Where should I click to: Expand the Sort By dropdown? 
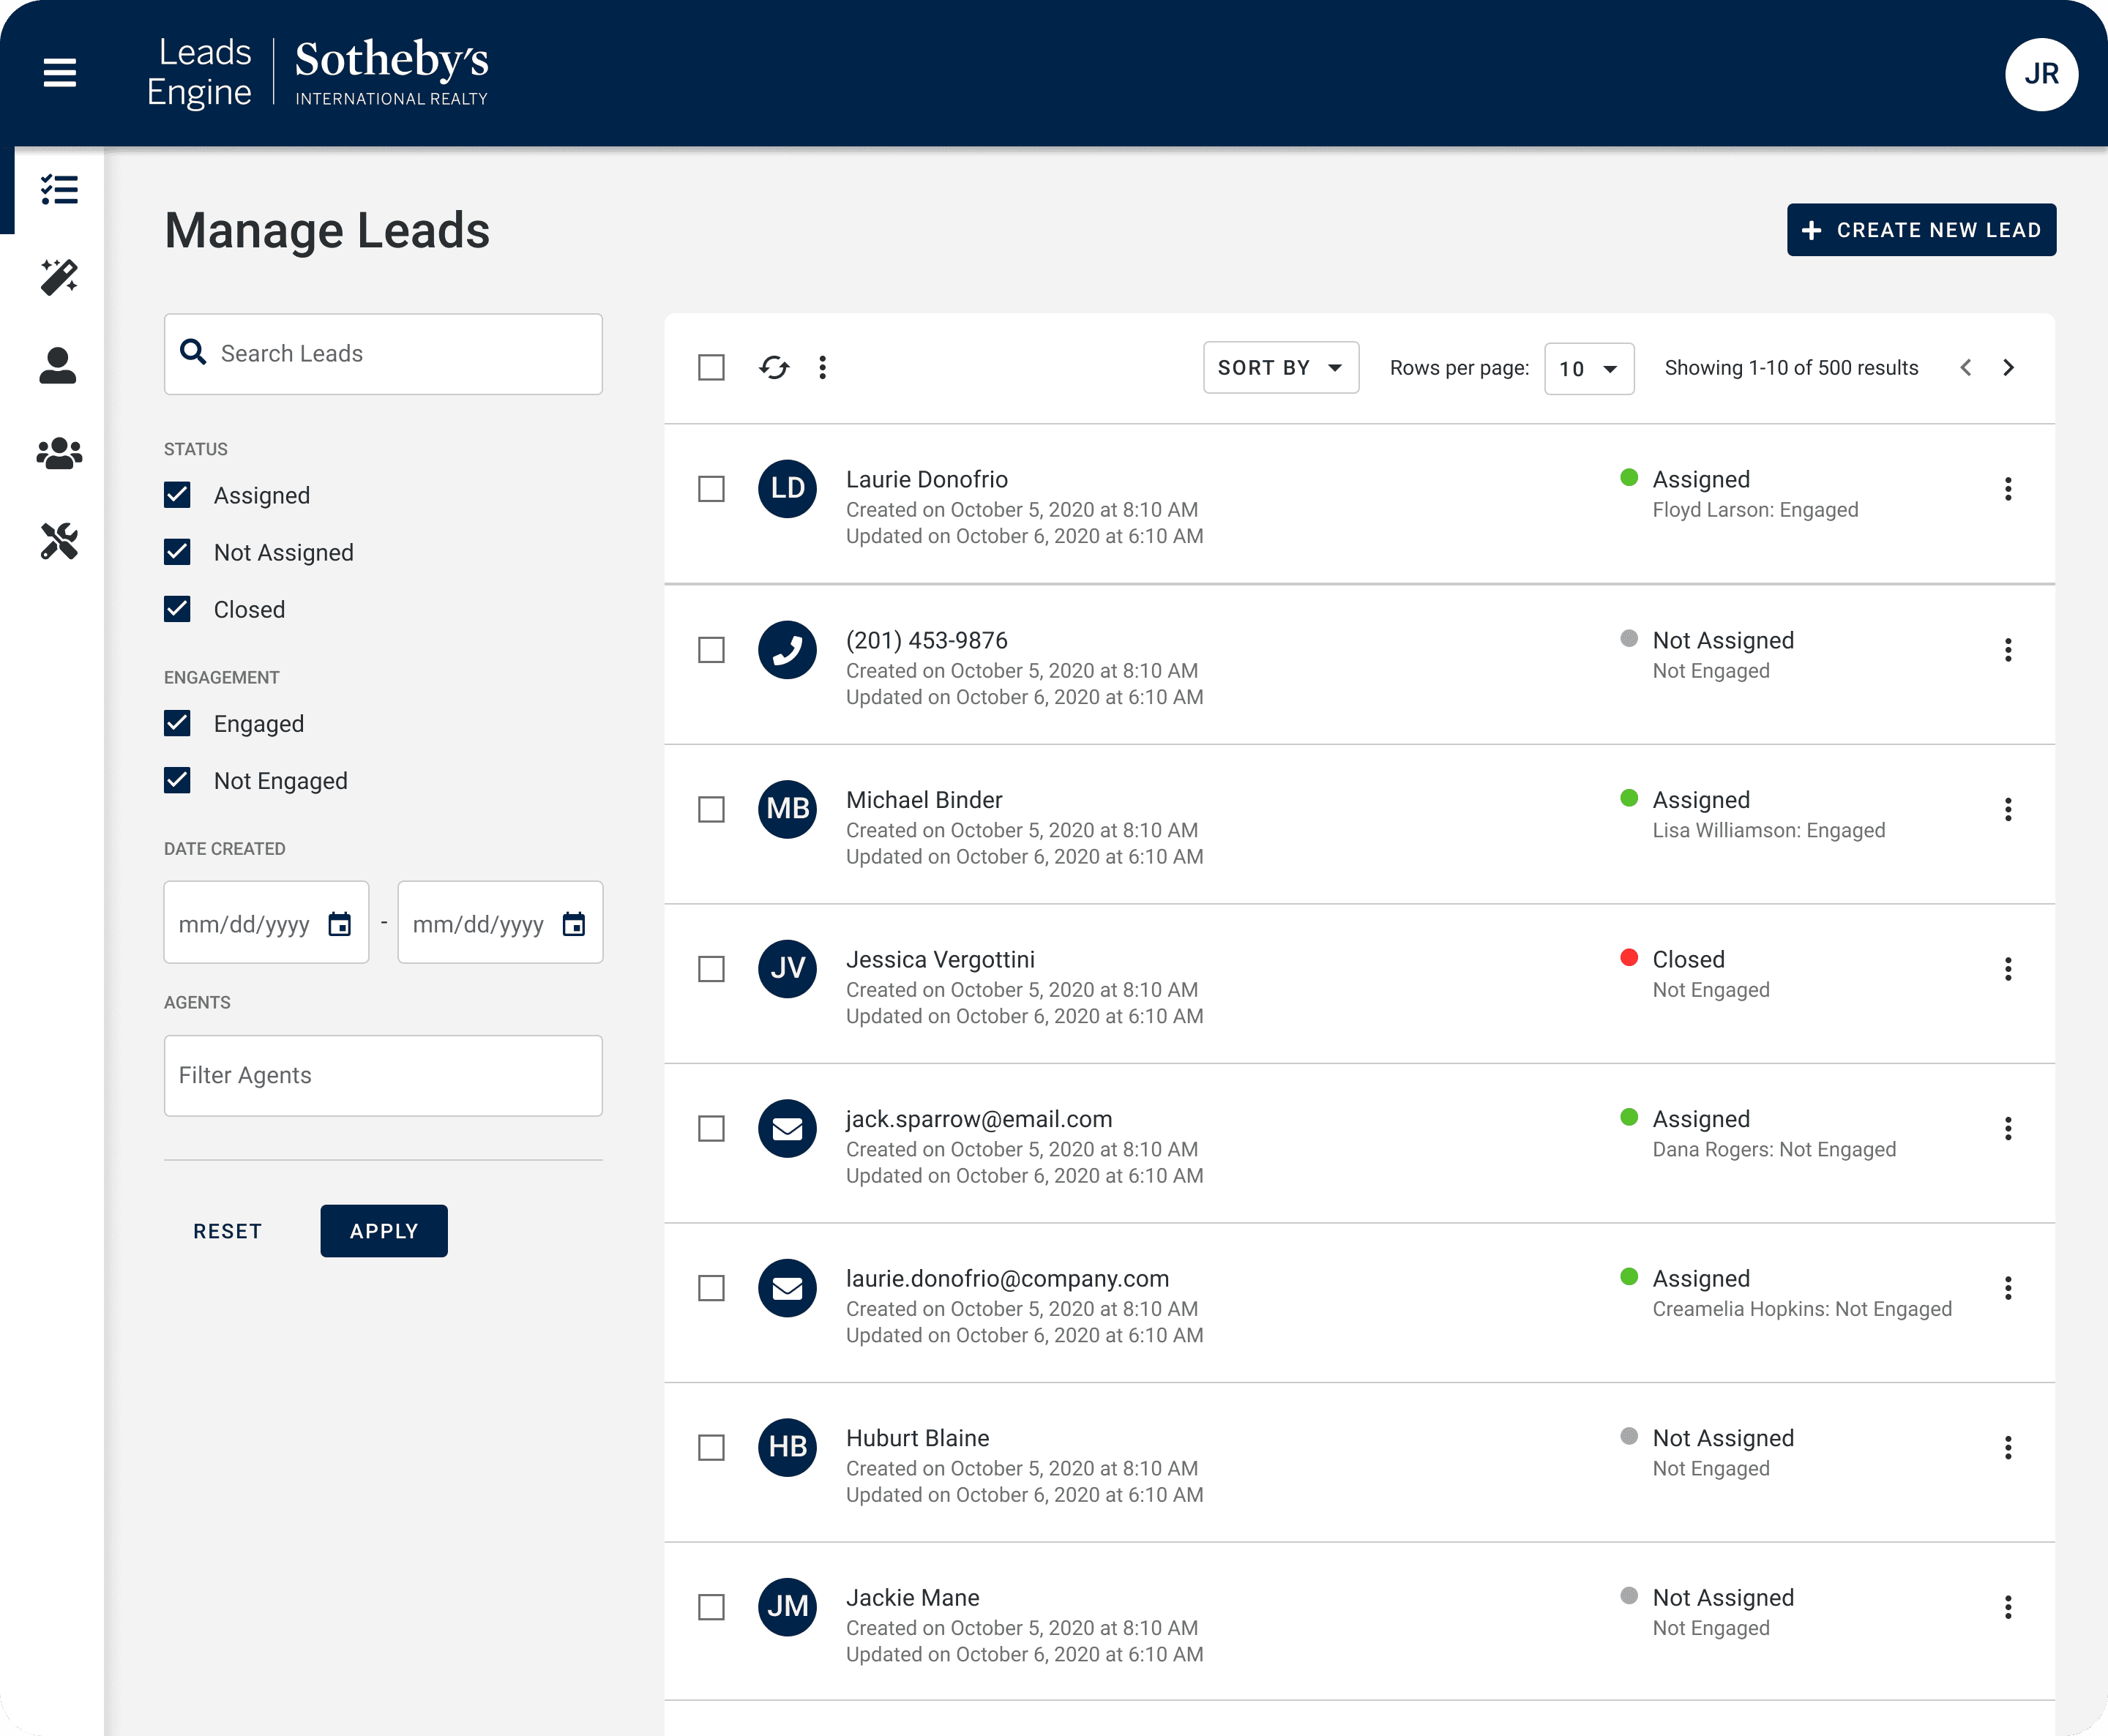click(x=1280, y=368)
